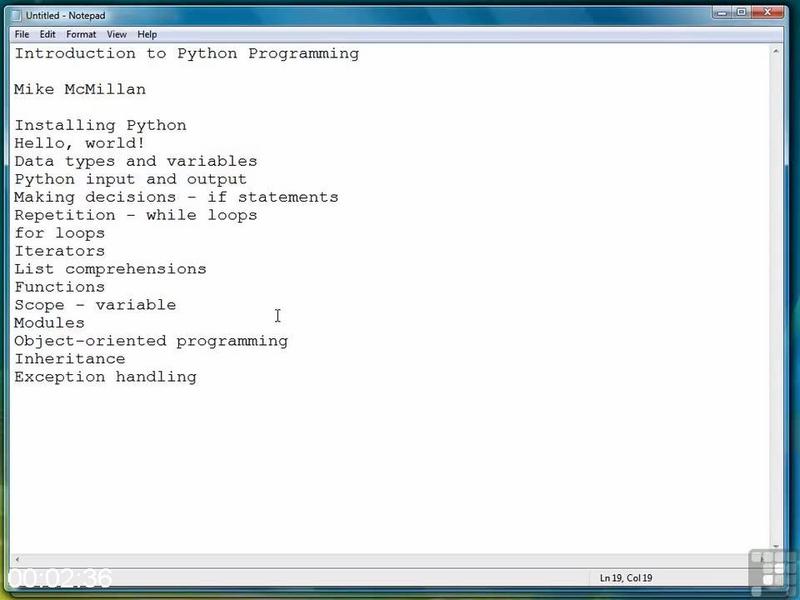800x600 pixels.
Task: Click the 'List comprehensions' line
Action: [x=110, y=269]
